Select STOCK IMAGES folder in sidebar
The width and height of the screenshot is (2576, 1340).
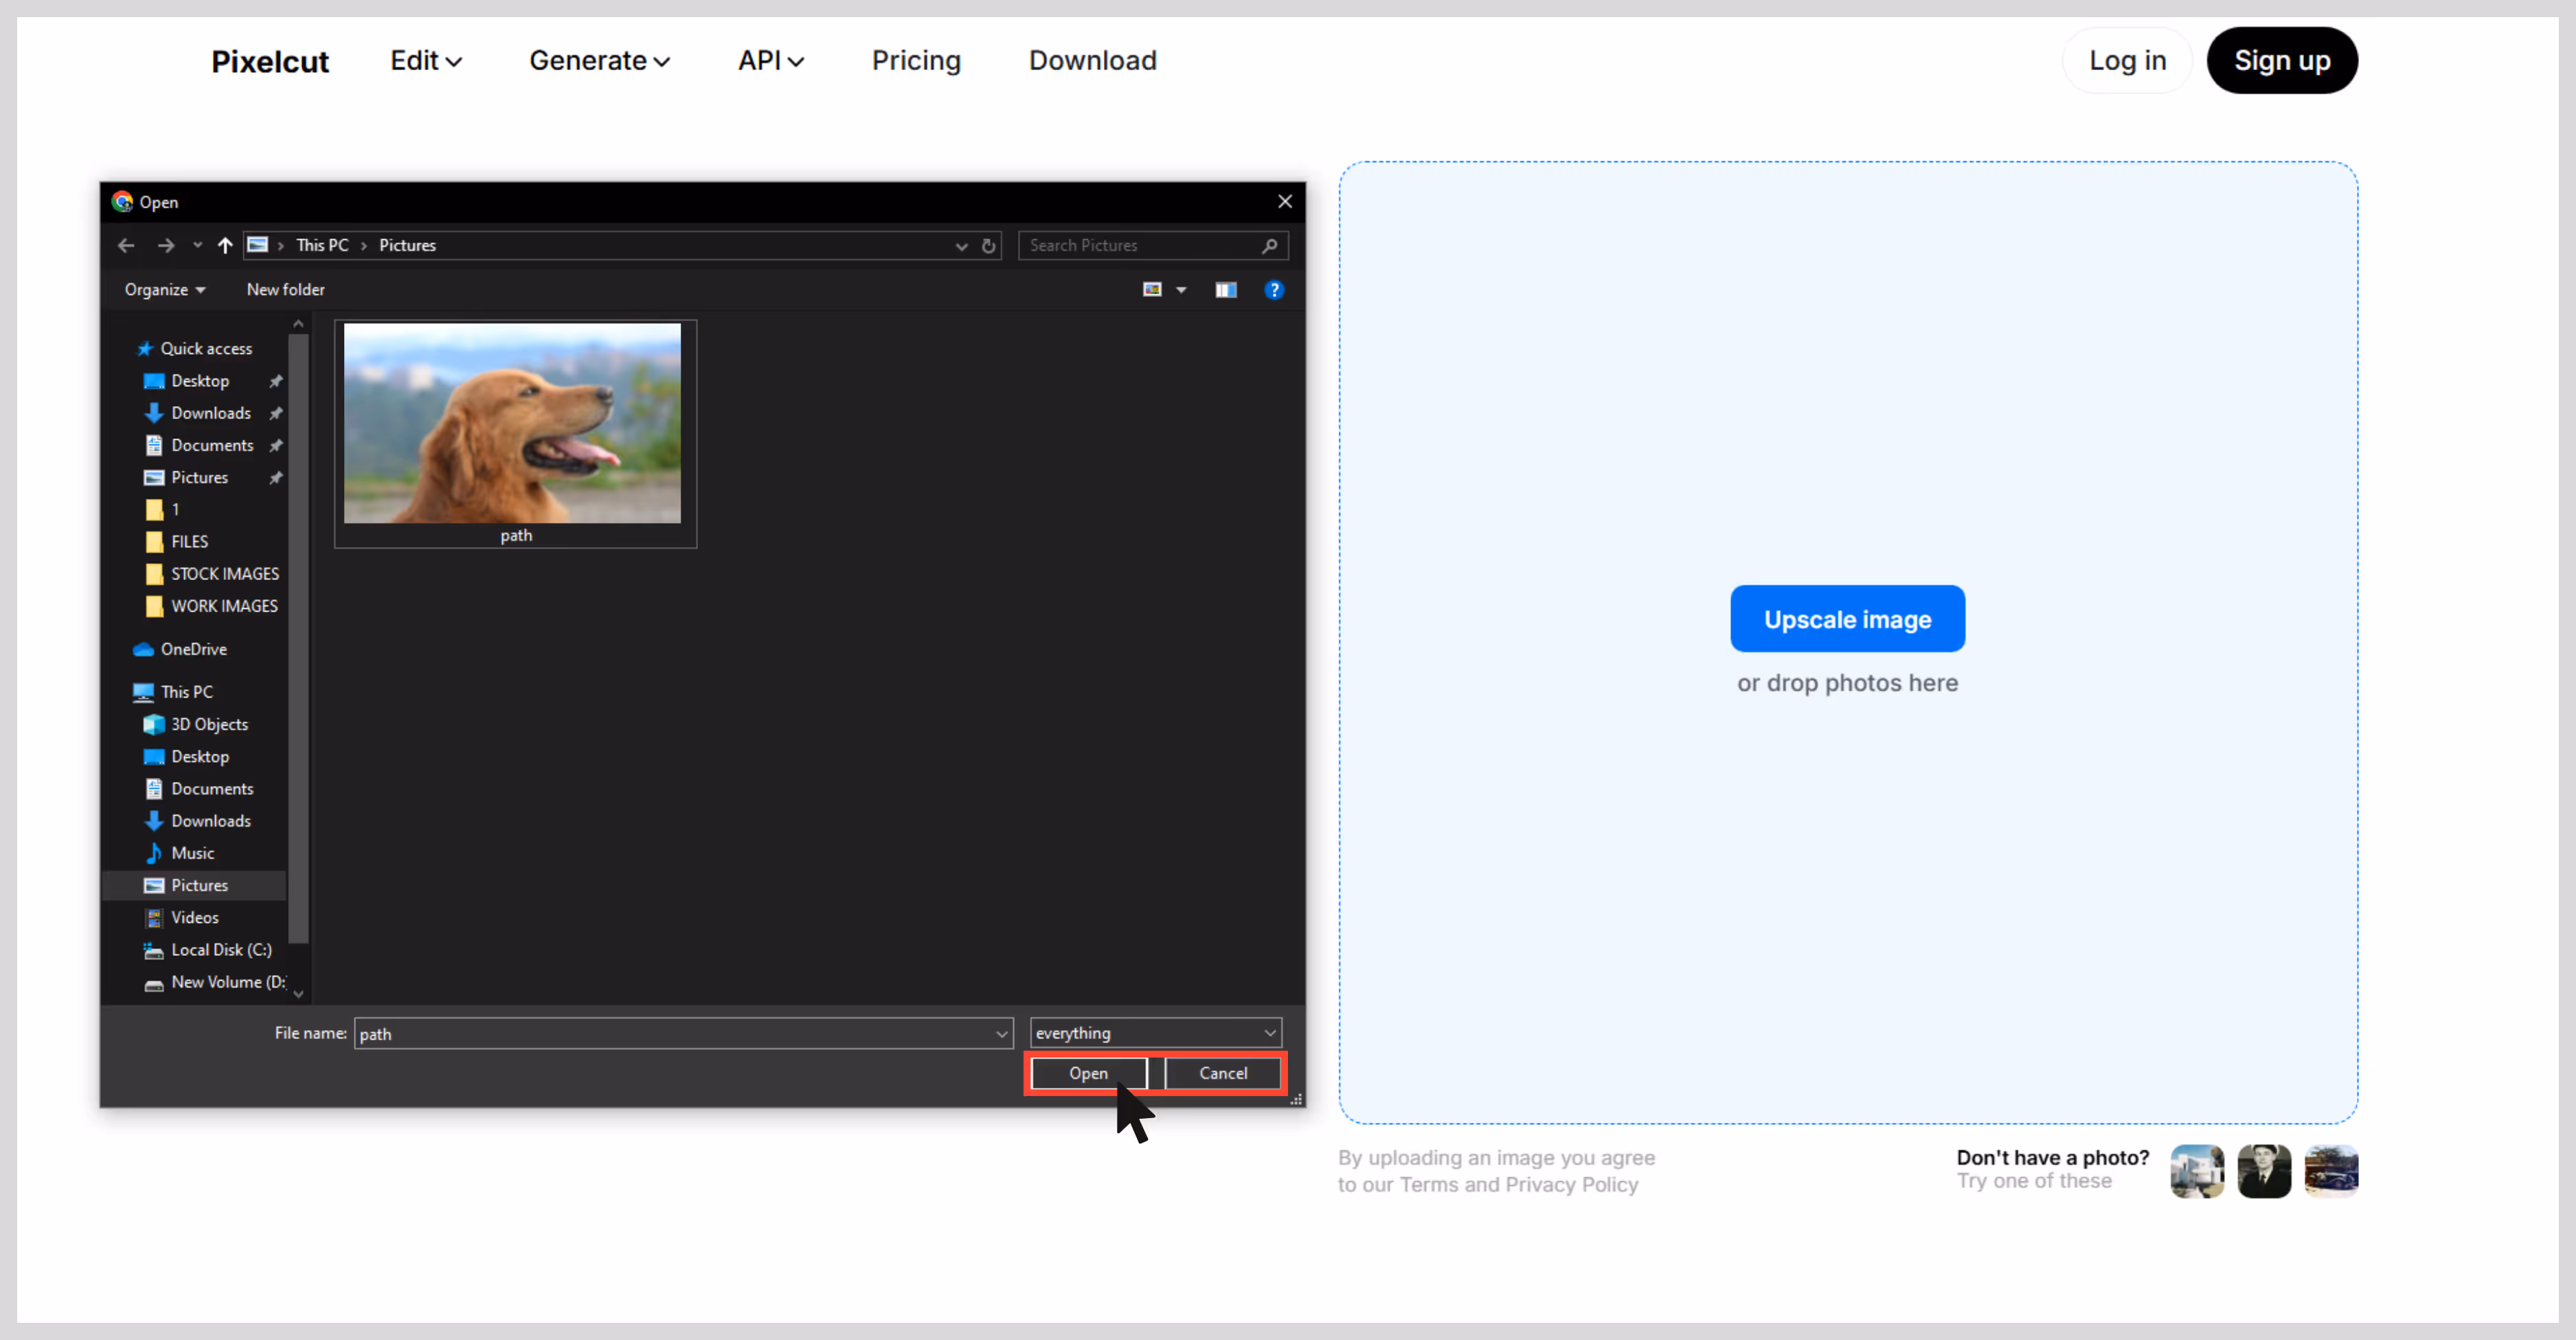(x=224, y=574)
